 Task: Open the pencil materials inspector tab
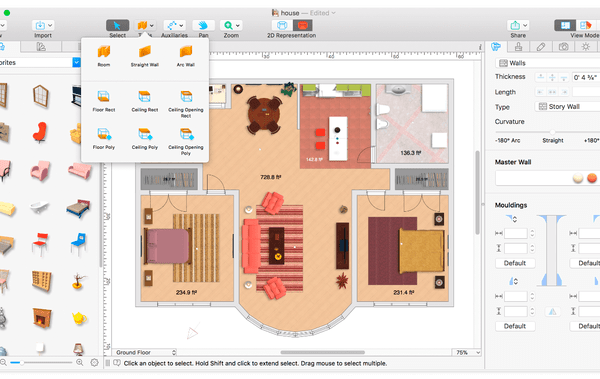[541, 47]
